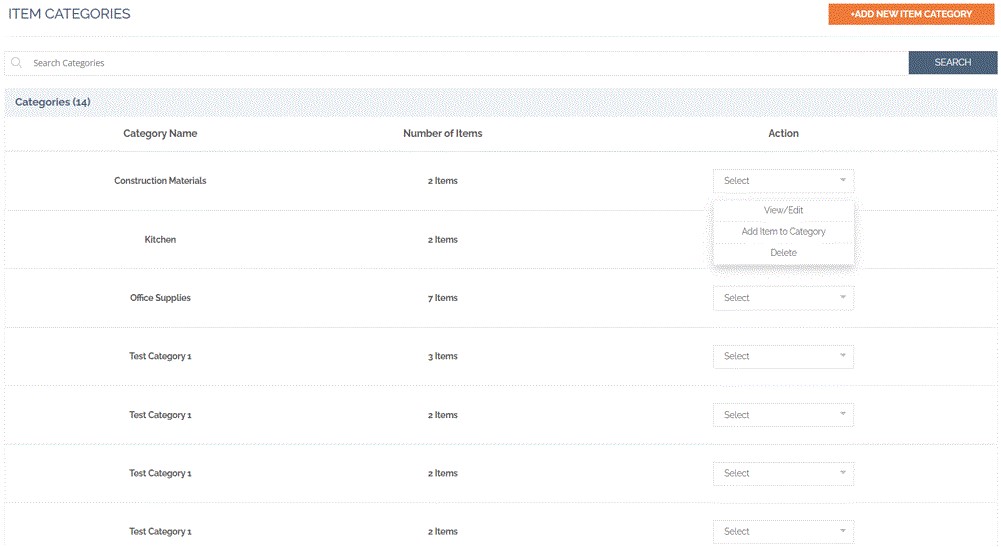The width and height of the screenshot is (1001, 547).
Task: Click the Office Supplies category name
Action: (x=160, y=298)
